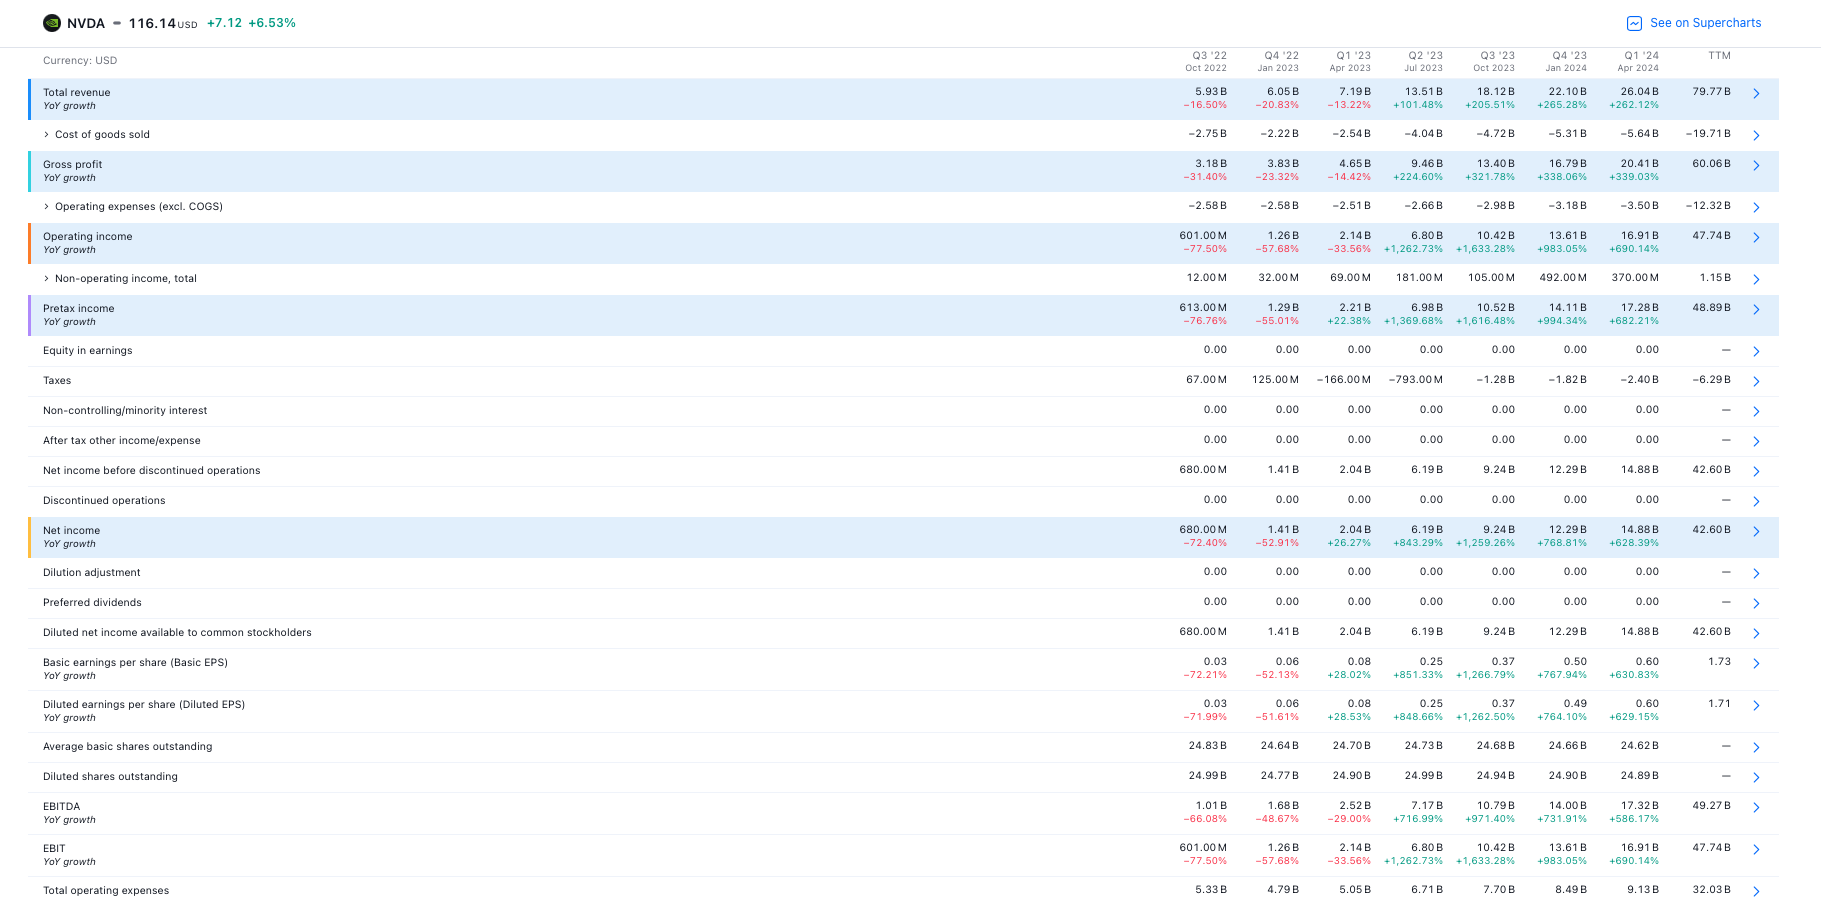Click the Pretax income row label
1821x906 pixels.
79,308
